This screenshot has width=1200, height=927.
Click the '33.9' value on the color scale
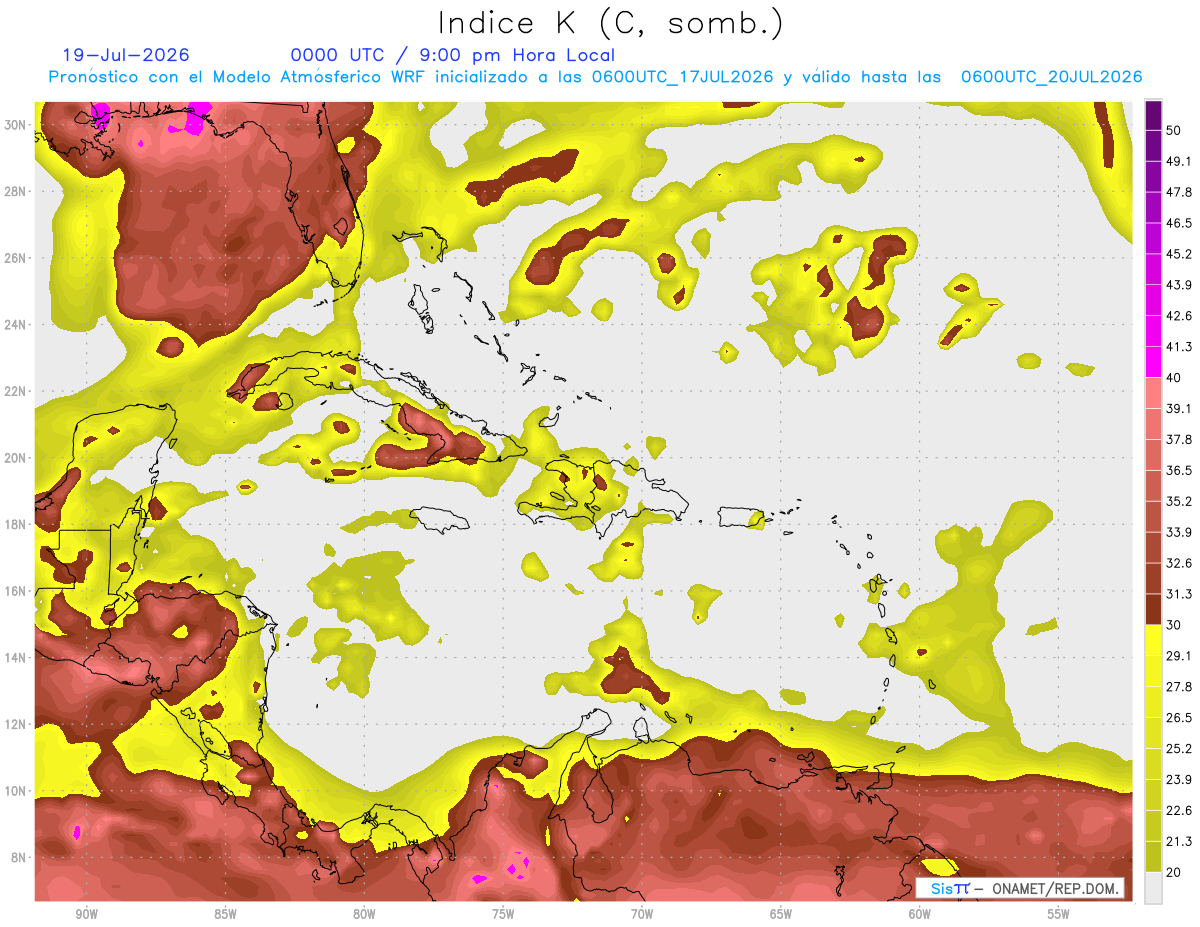(1179, 532)
